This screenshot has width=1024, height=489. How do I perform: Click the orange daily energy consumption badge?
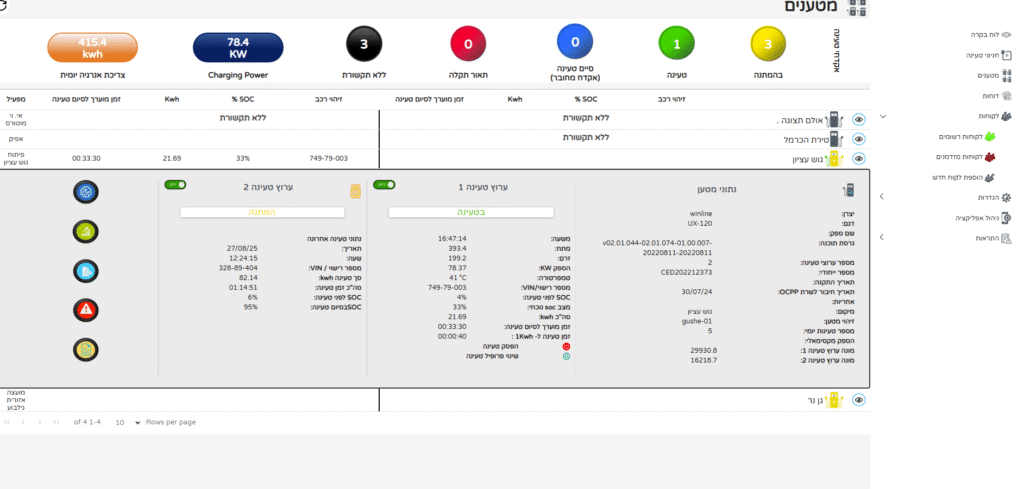(x=92, y=47)
